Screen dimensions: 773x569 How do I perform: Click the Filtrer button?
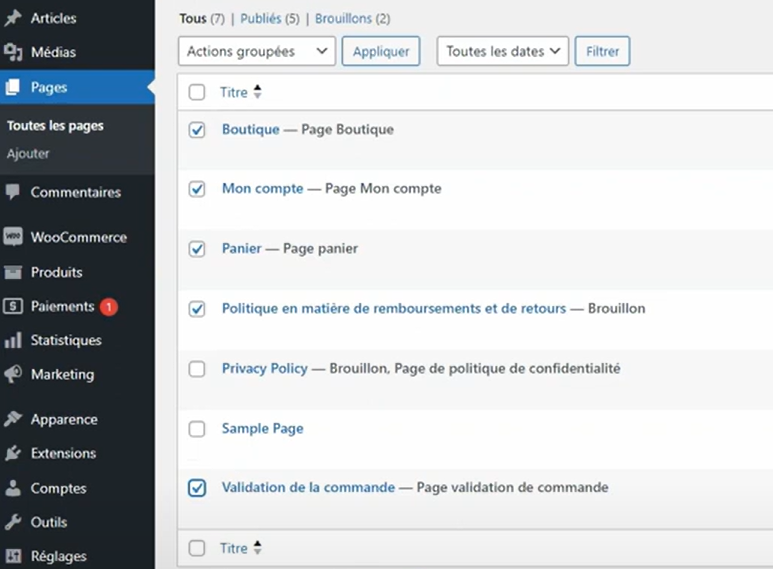[602, 51]
